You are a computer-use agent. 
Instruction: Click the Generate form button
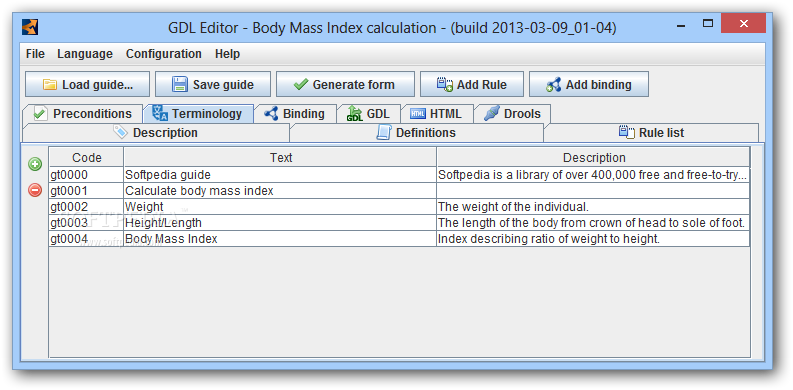(345, 84)
